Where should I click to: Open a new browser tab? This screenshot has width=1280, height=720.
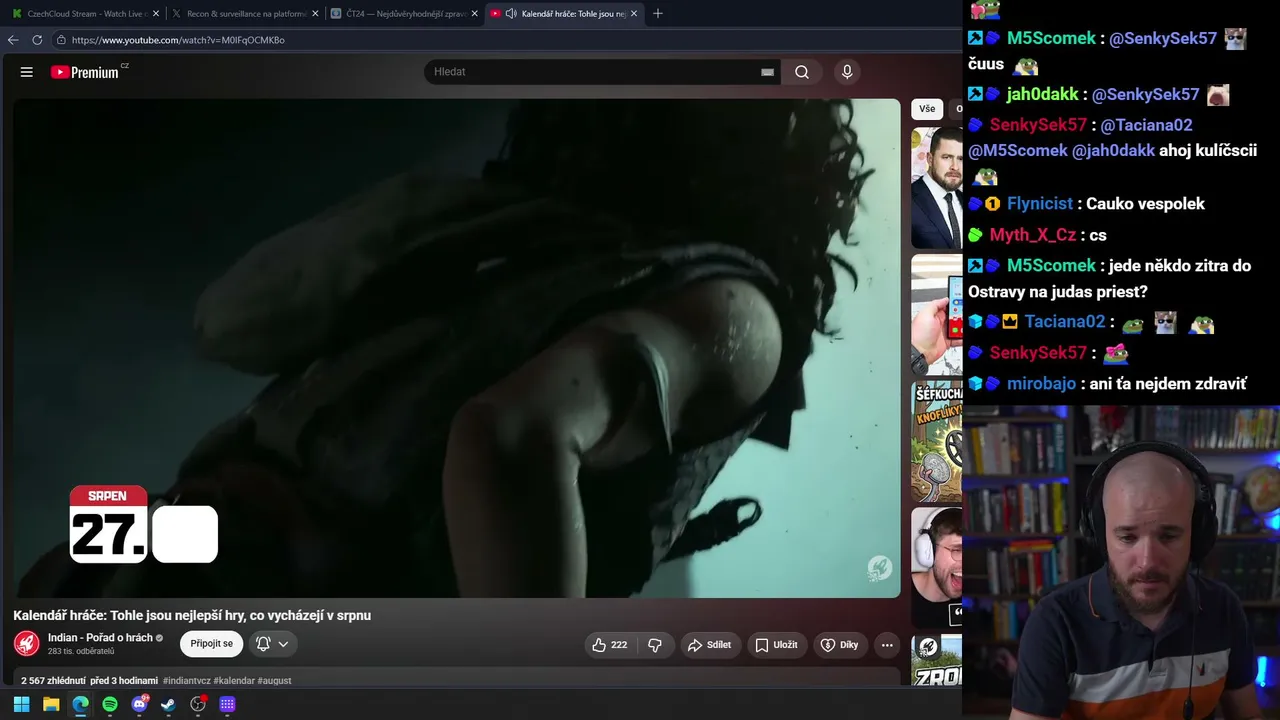657,14
